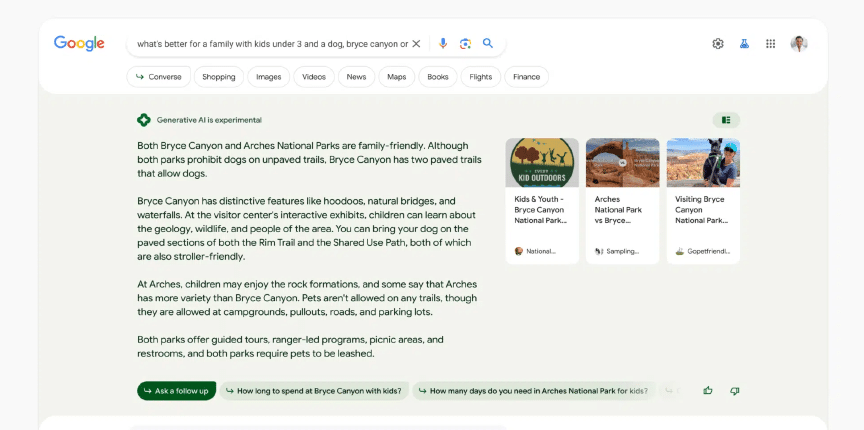Image resolution: width=864 pixels, height=430 pixels.
Task: Open 'Kids & Youth - Bryce Canyon' link
Action: 541,210
